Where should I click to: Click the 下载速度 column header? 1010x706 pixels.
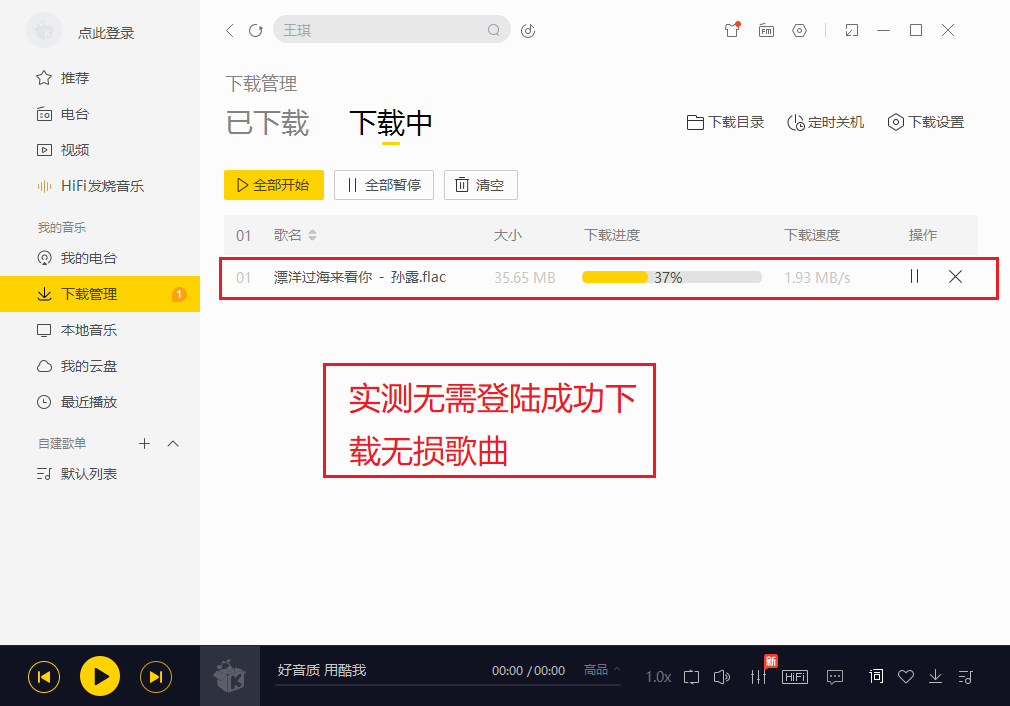tap(812, 235)
